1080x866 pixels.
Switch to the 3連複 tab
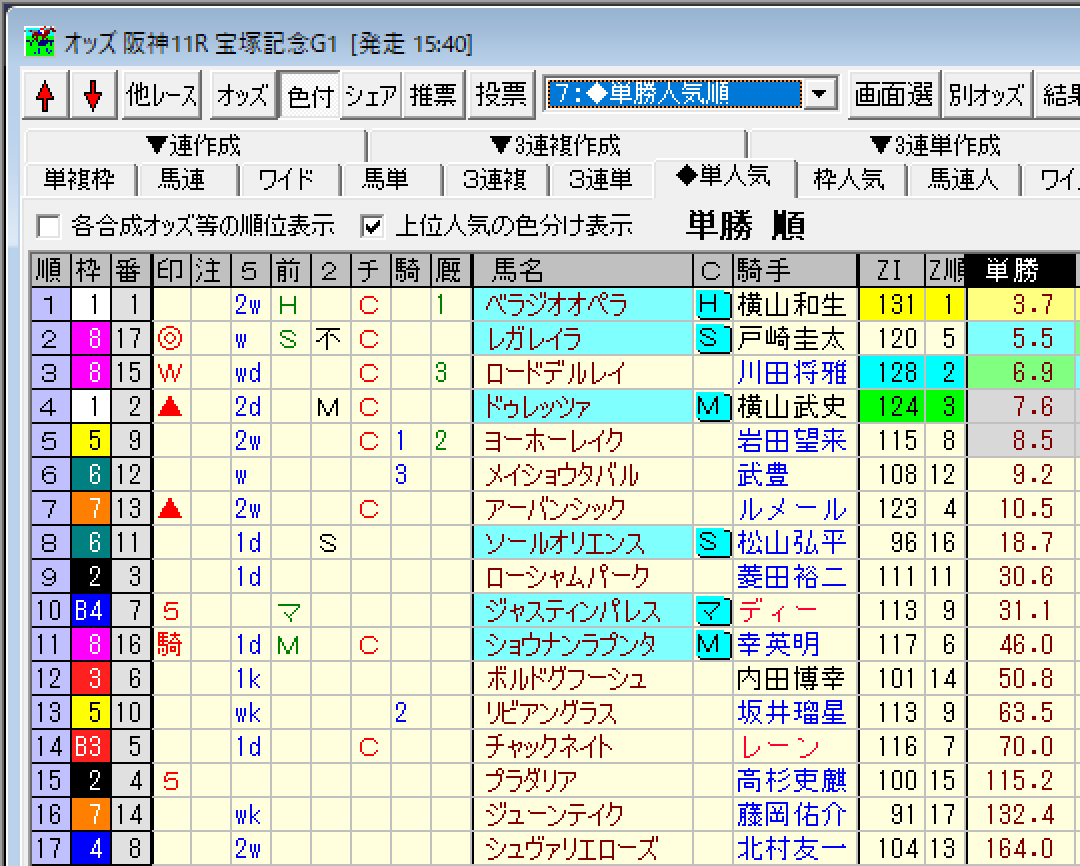tap(495, 180)
